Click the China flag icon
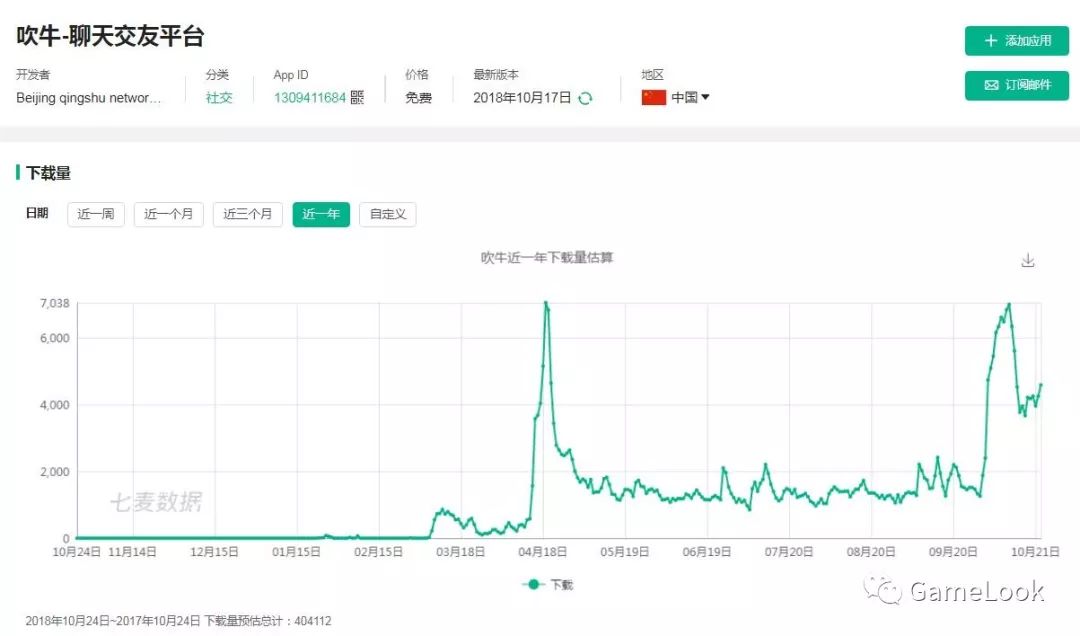 coord(654,97)
